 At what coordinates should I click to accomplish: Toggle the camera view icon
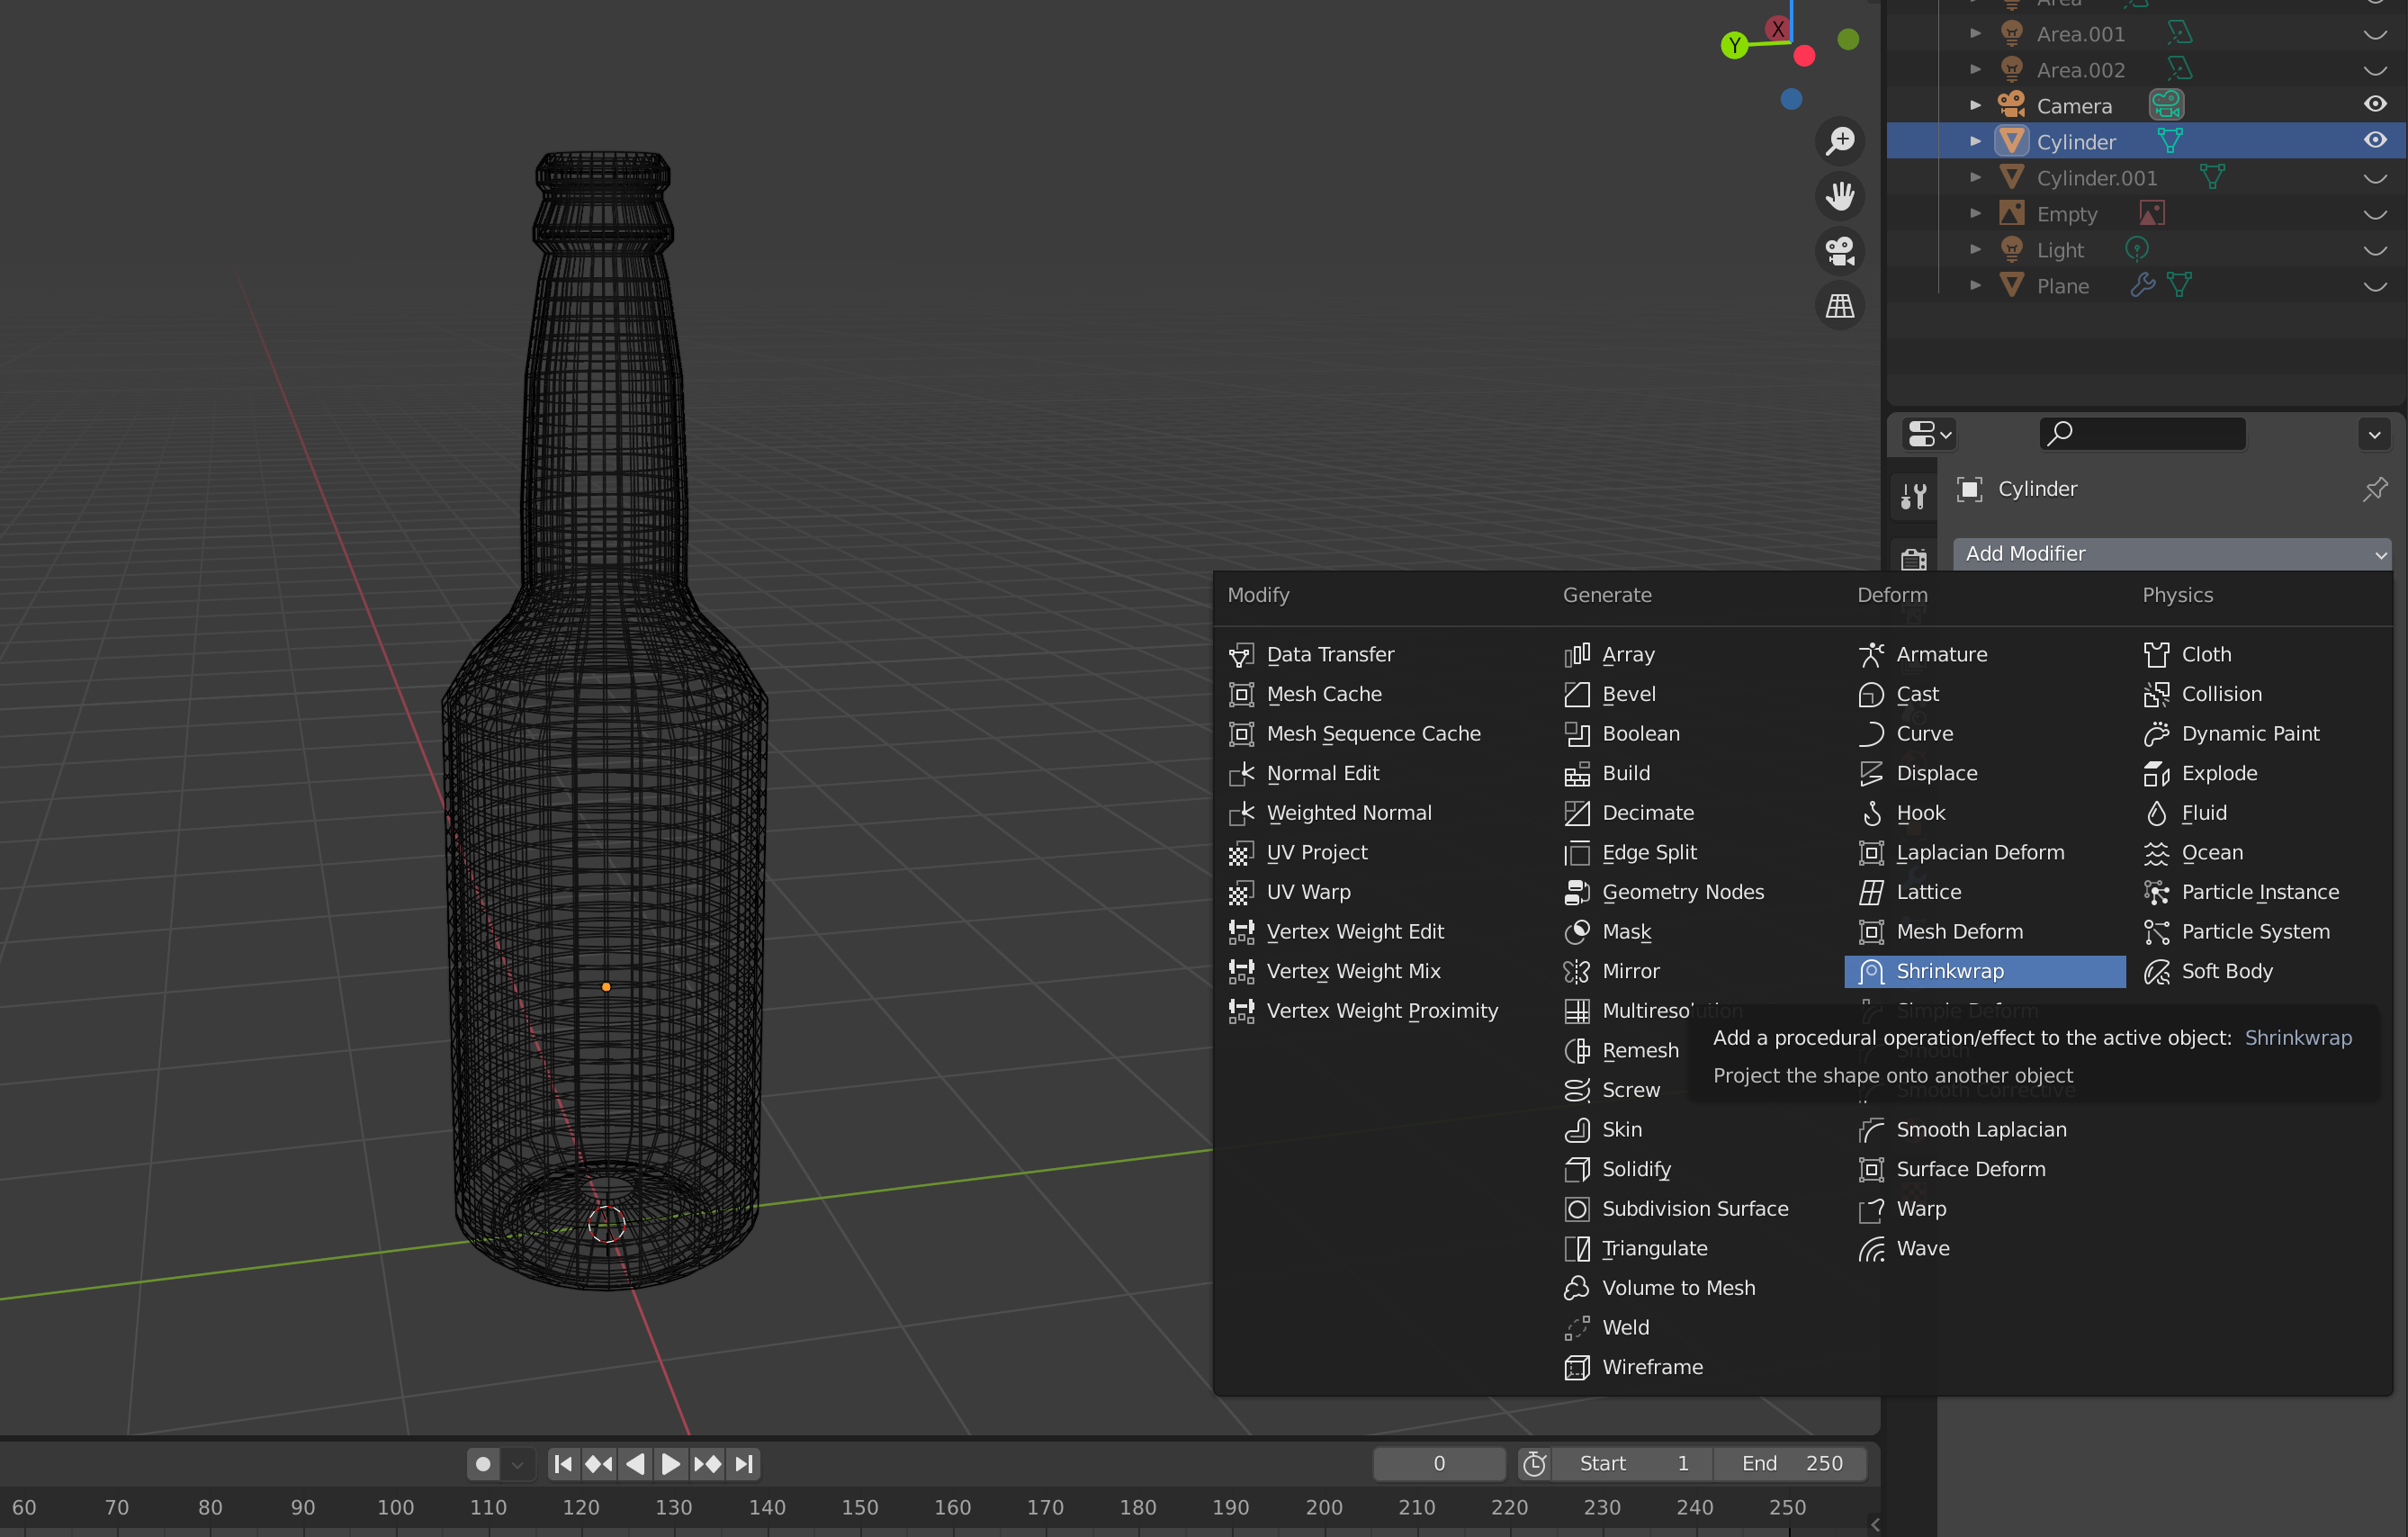tap(1839, 251)
